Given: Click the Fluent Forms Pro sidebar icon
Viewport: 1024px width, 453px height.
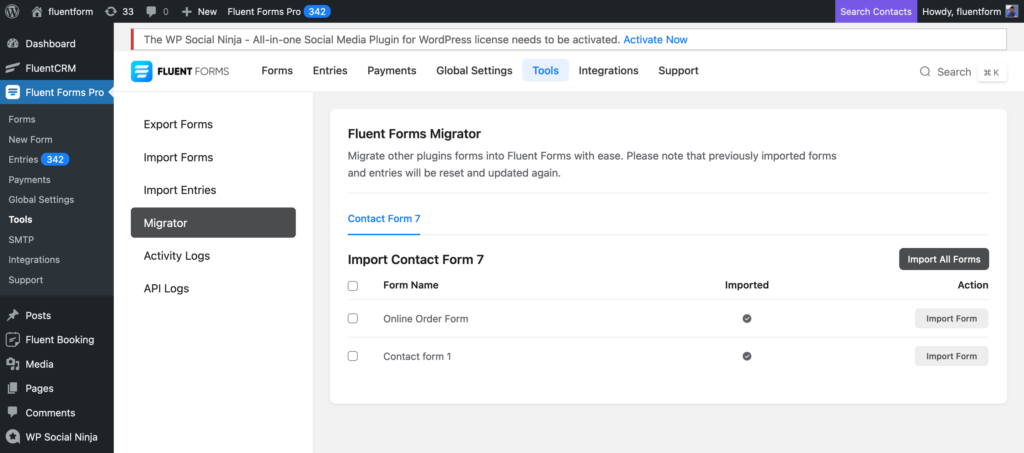Looking at the screenshot, I should point(12,92).
